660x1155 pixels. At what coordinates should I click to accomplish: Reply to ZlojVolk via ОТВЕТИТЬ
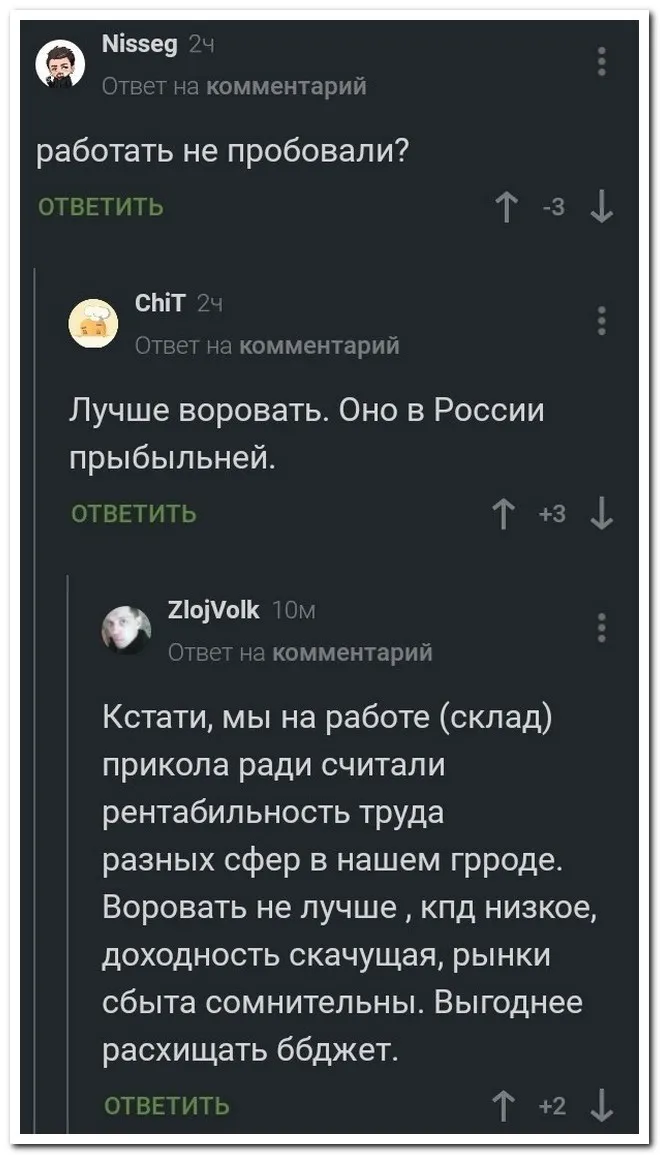tap(167, 1106)
